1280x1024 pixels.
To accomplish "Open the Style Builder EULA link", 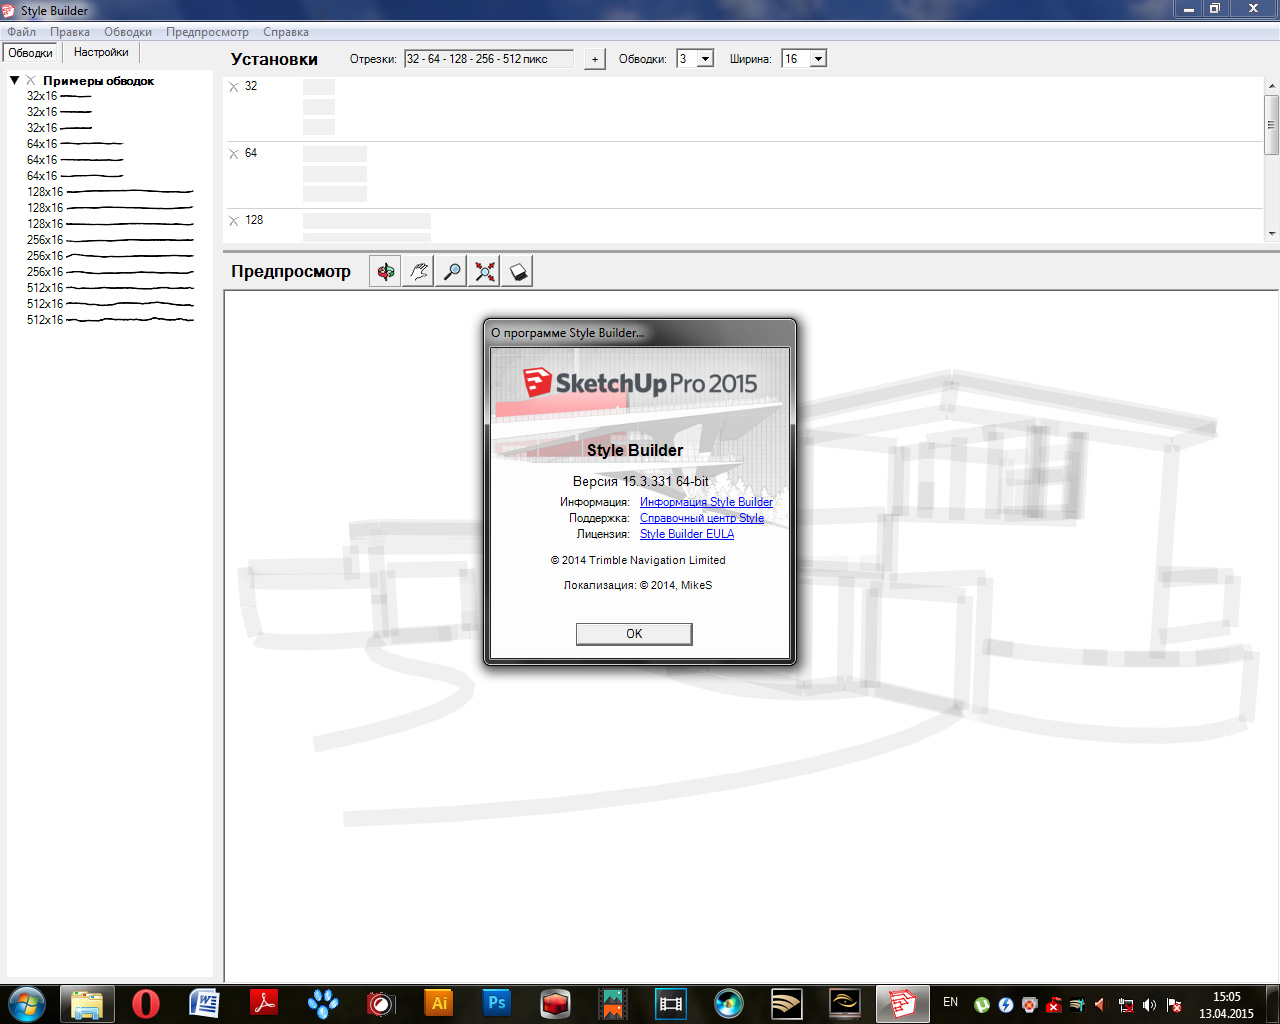I will point(687,534).
